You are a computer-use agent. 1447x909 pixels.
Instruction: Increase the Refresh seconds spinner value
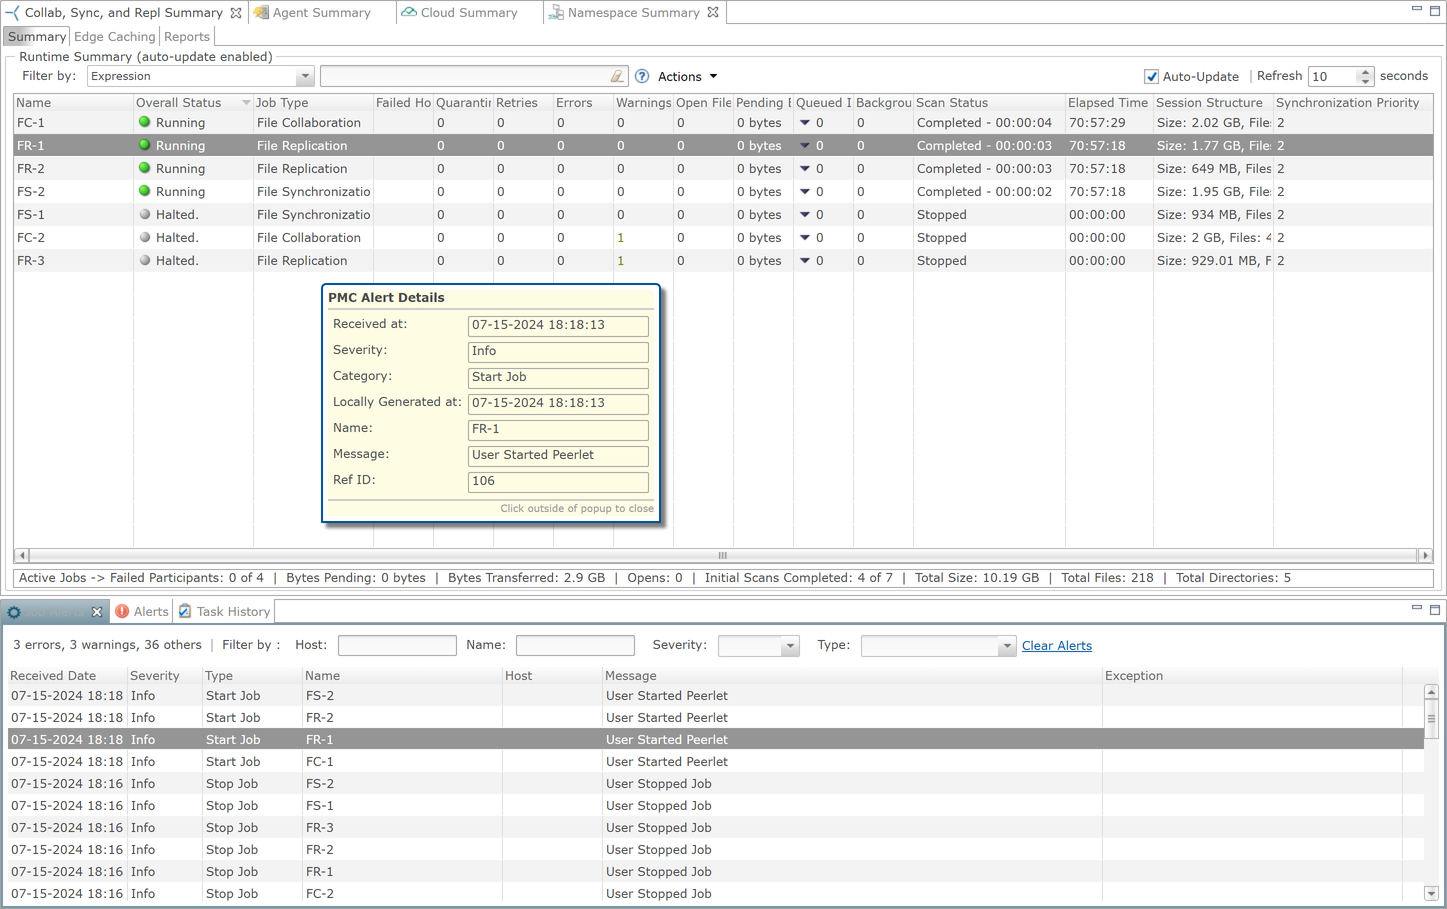pos(1365,72)
